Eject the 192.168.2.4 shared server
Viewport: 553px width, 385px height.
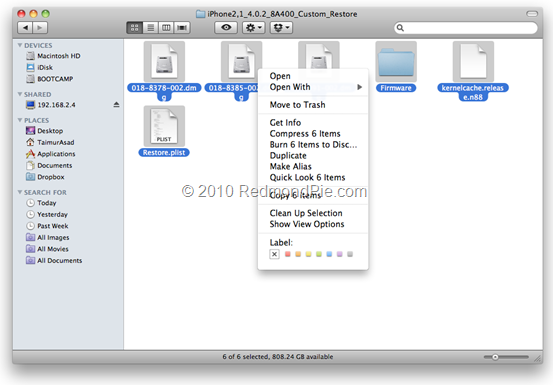tap(116, 105)
